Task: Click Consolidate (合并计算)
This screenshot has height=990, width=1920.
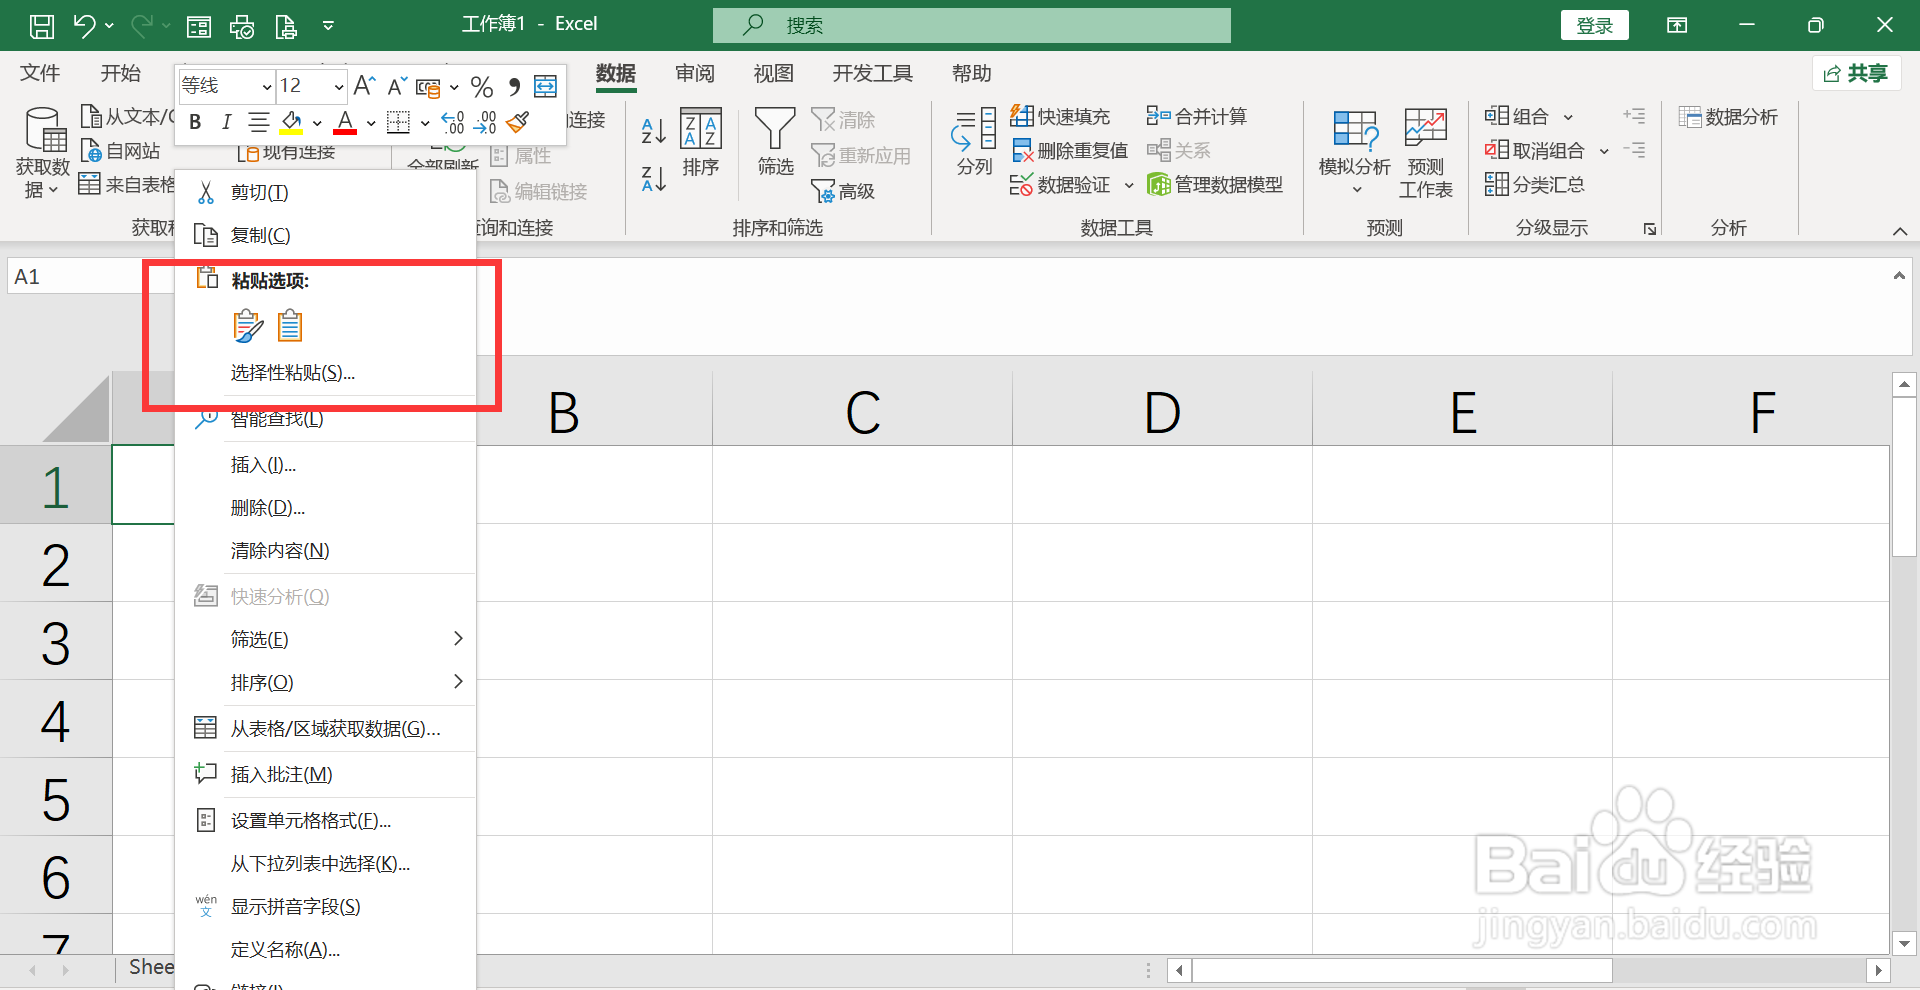Action: pos(1197,116)
